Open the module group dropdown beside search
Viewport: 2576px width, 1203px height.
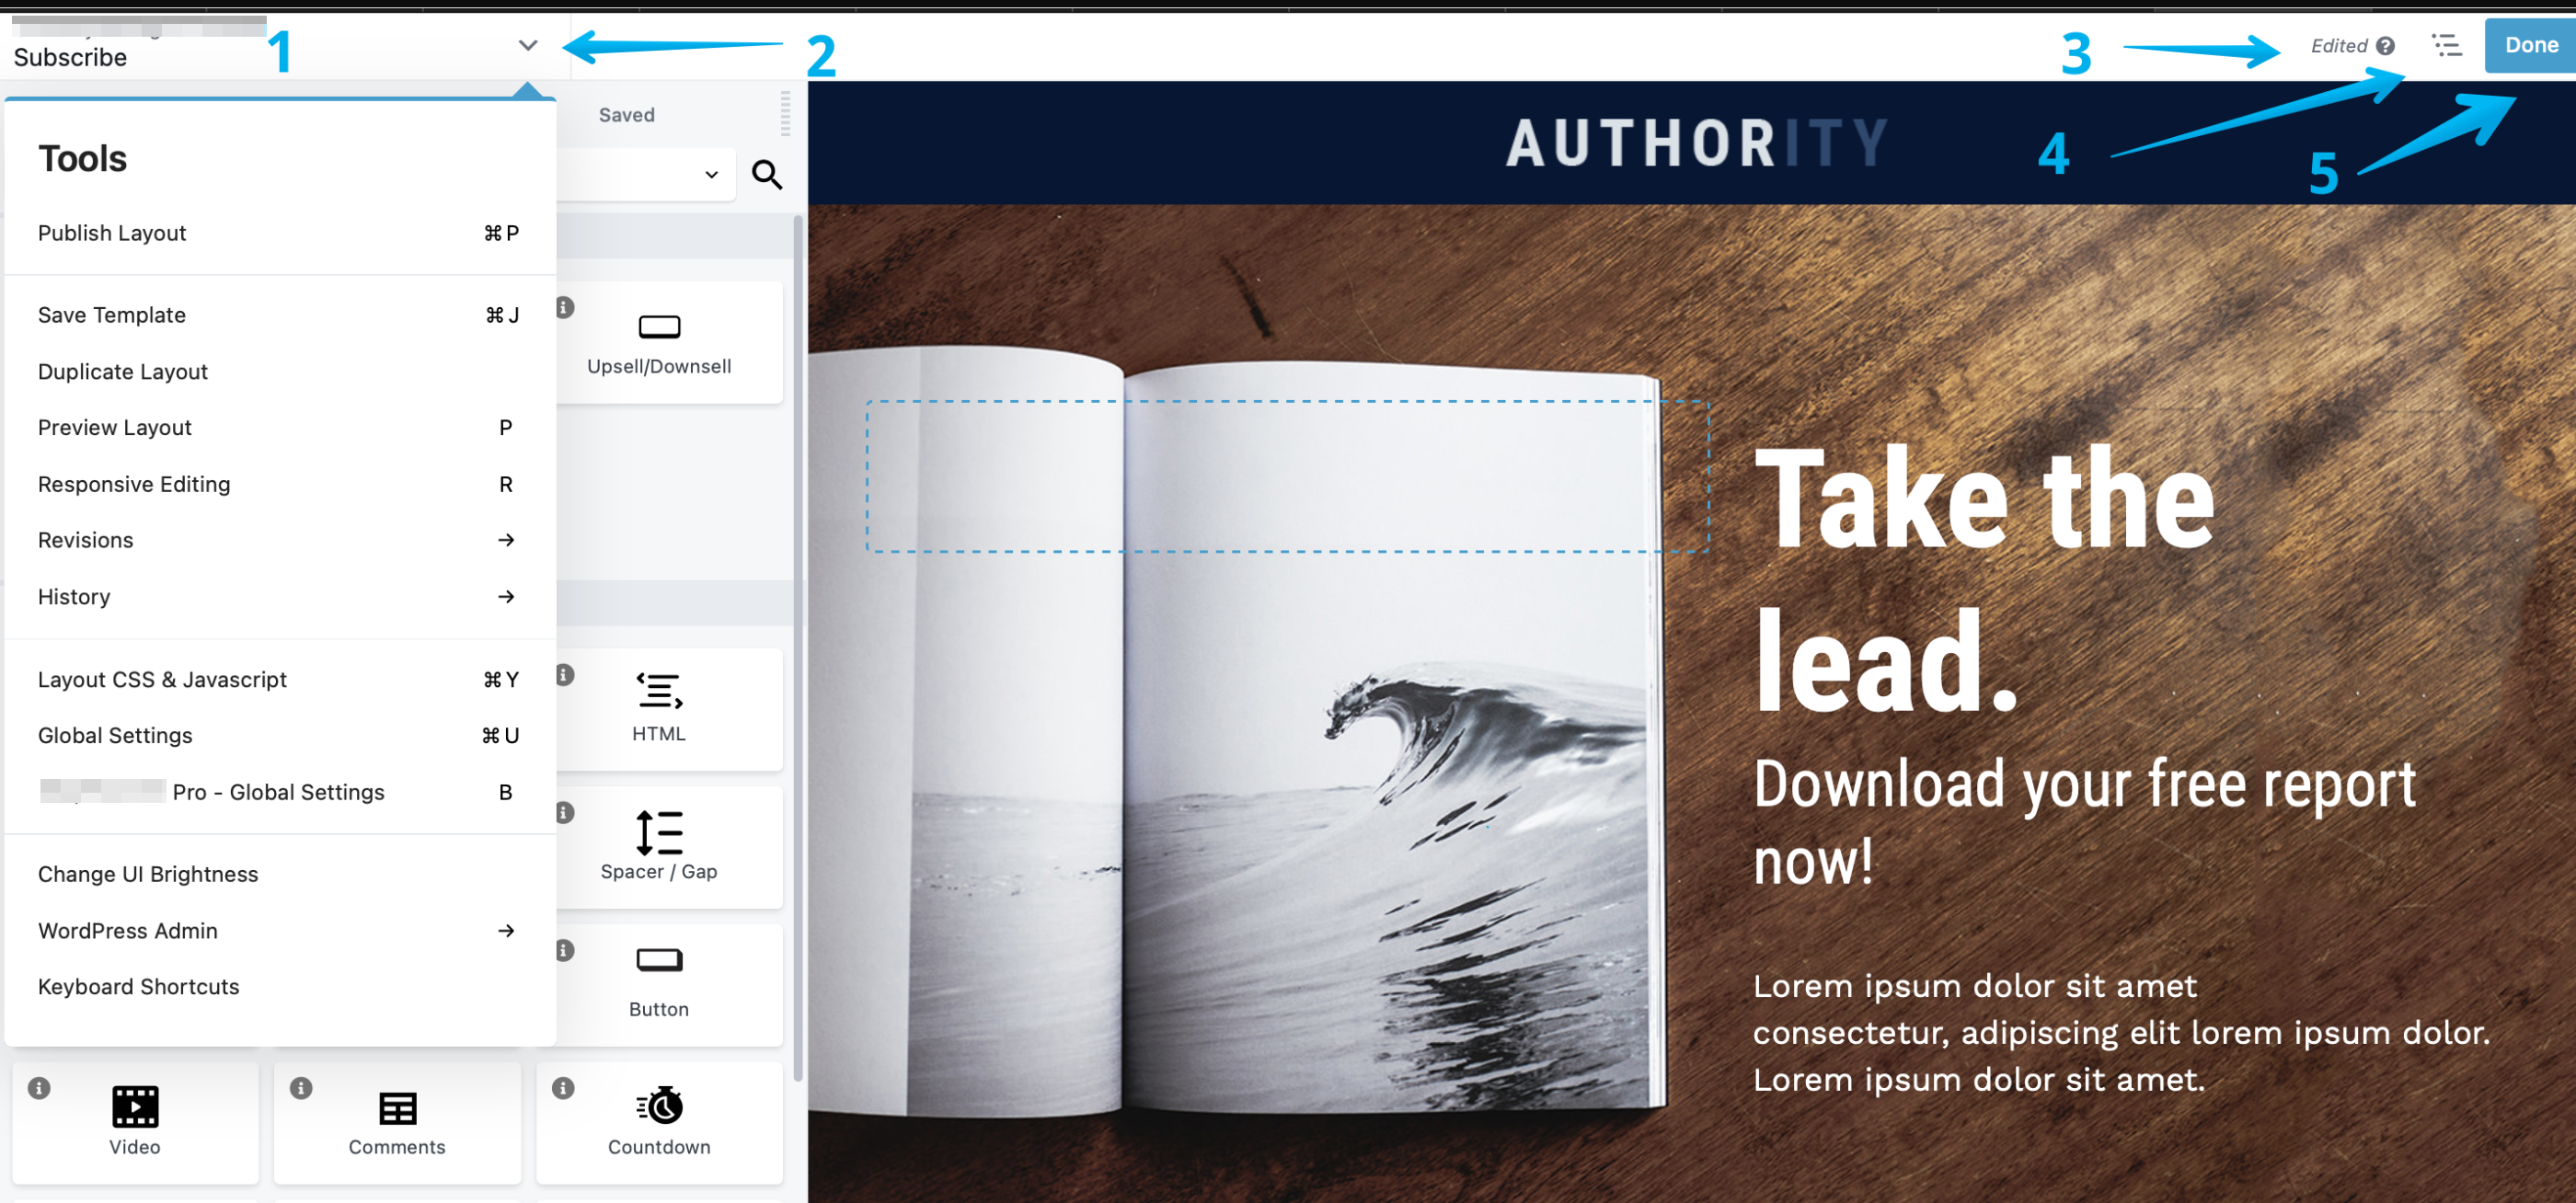711,175
